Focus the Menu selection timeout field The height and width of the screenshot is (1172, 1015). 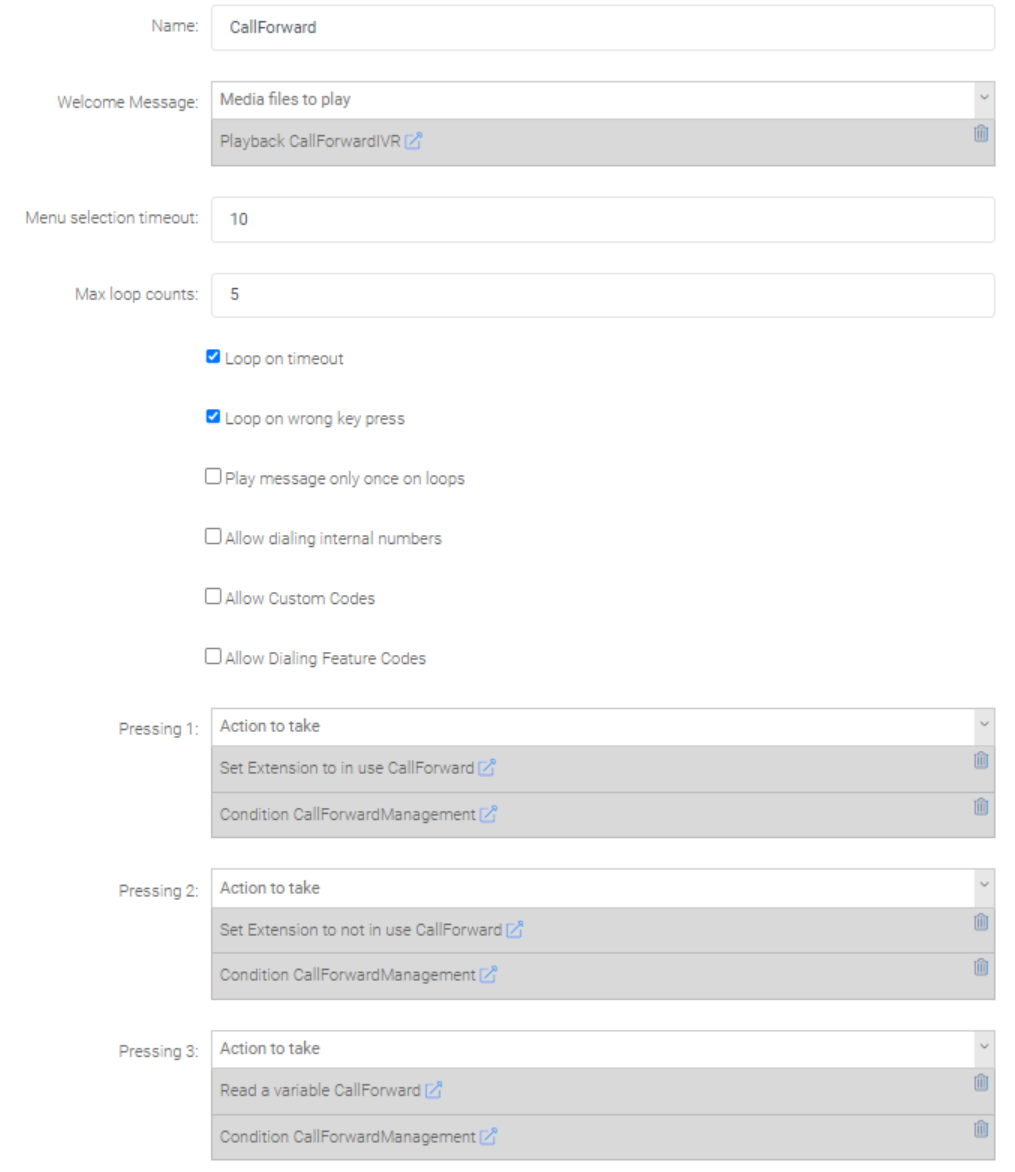click(x=602, y=219)
